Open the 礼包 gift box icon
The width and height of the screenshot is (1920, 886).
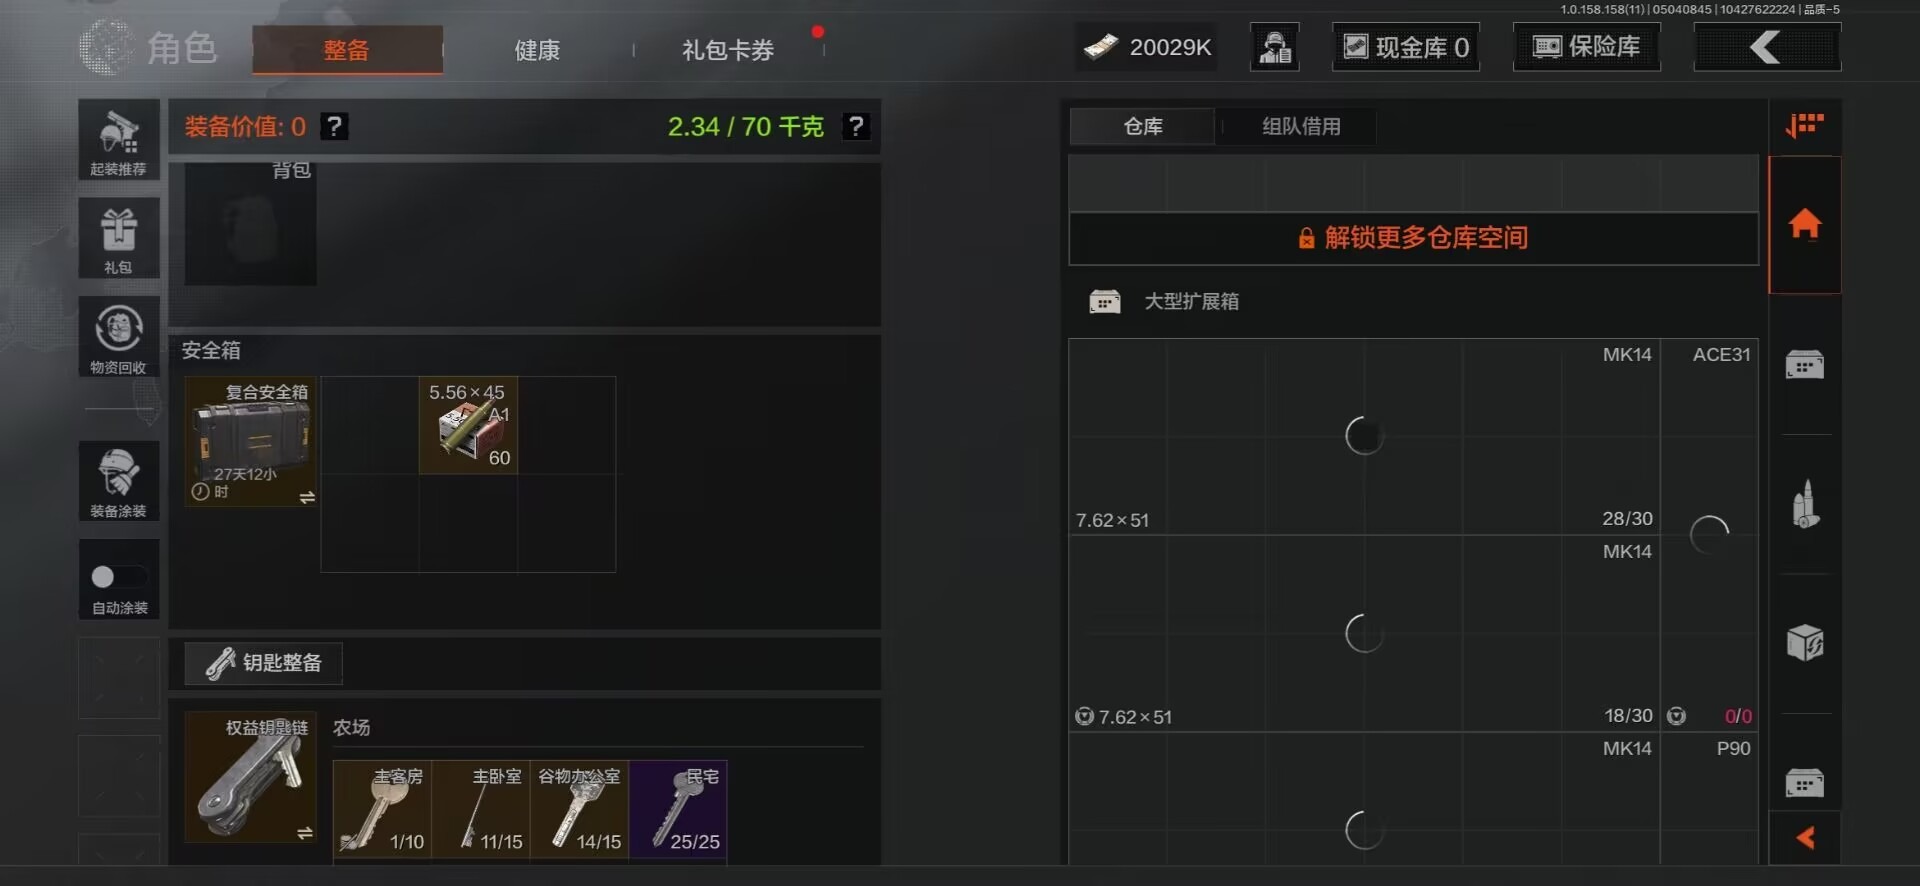(119, 238)
